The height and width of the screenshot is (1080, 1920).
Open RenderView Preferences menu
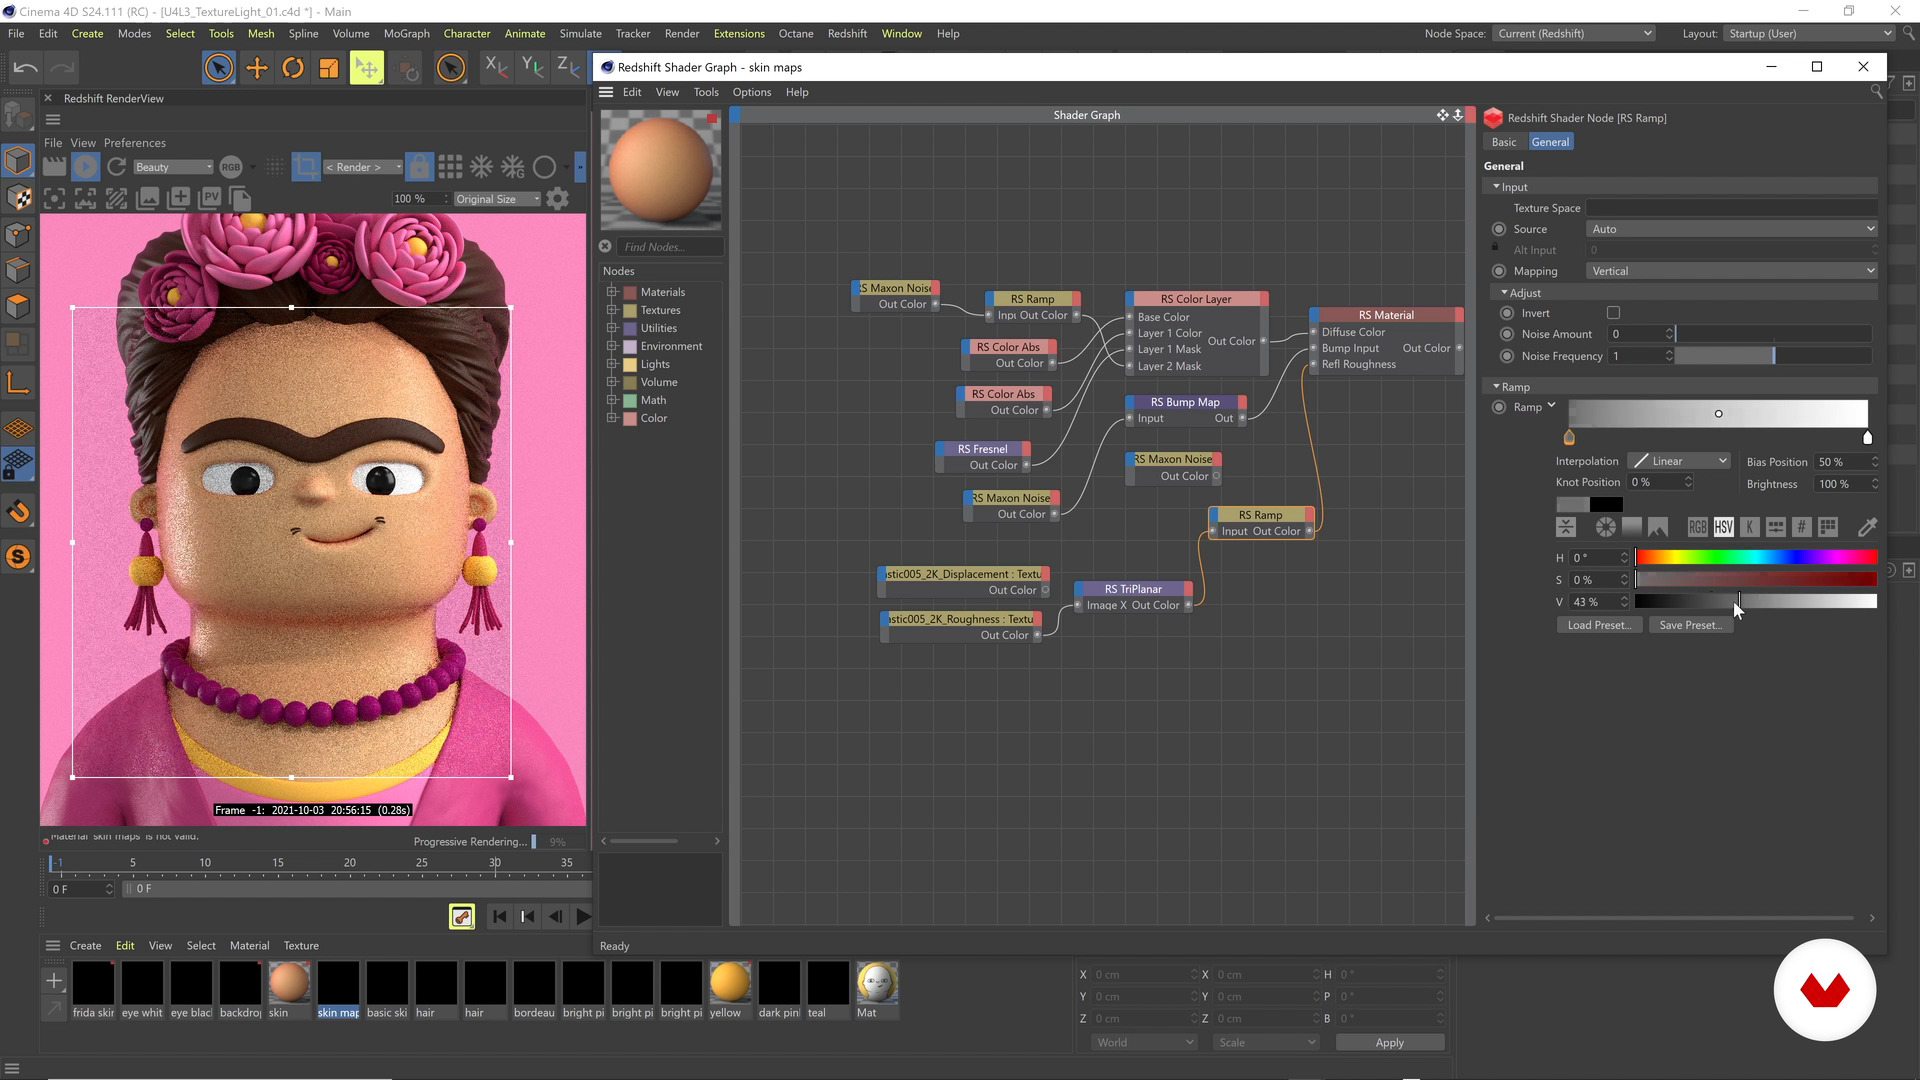(x=135, y=143)
